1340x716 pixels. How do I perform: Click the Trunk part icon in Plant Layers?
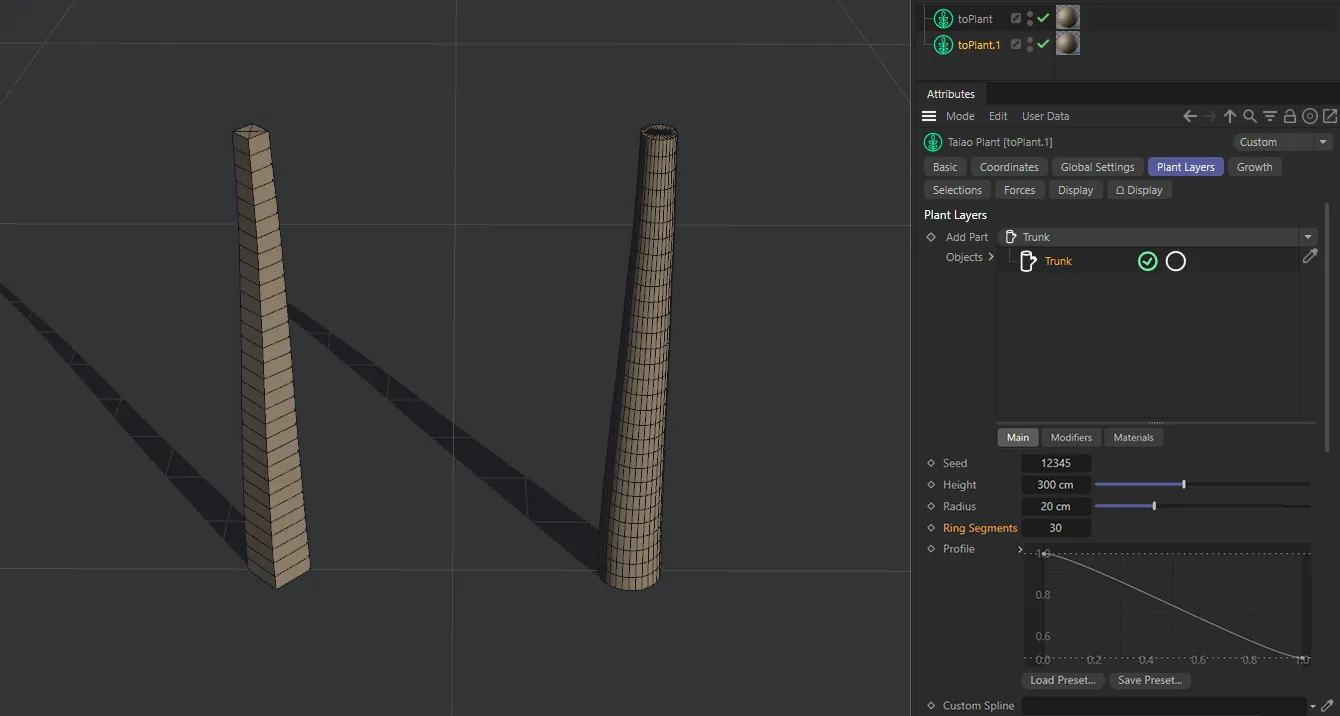point(1030,261)
